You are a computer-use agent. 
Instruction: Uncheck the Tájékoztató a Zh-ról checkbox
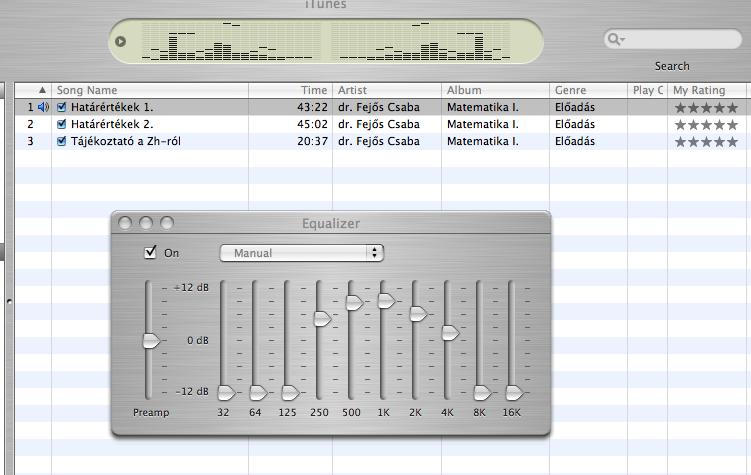(61, 141)
